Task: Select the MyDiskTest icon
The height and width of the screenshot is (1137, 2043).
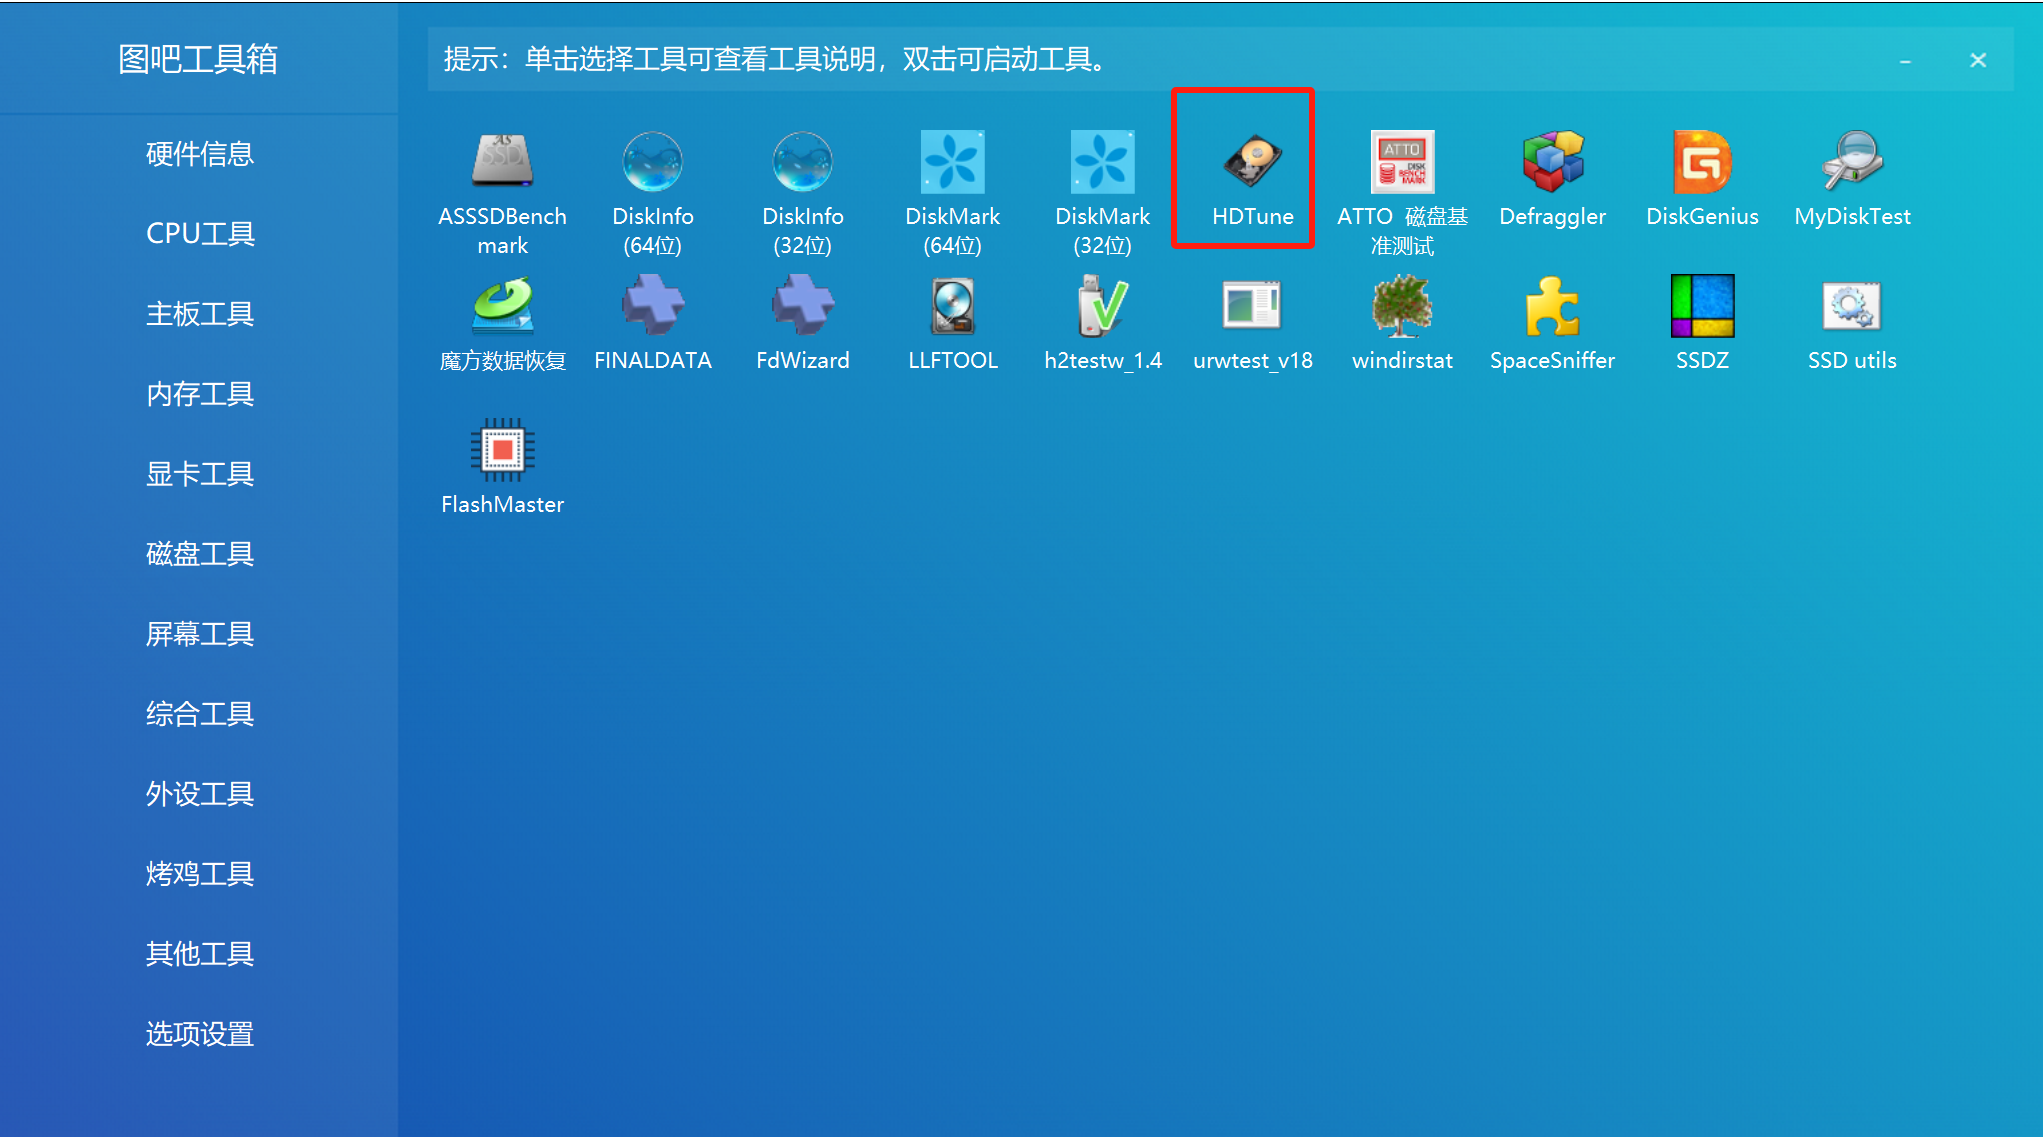Action: coord(1852,162)
